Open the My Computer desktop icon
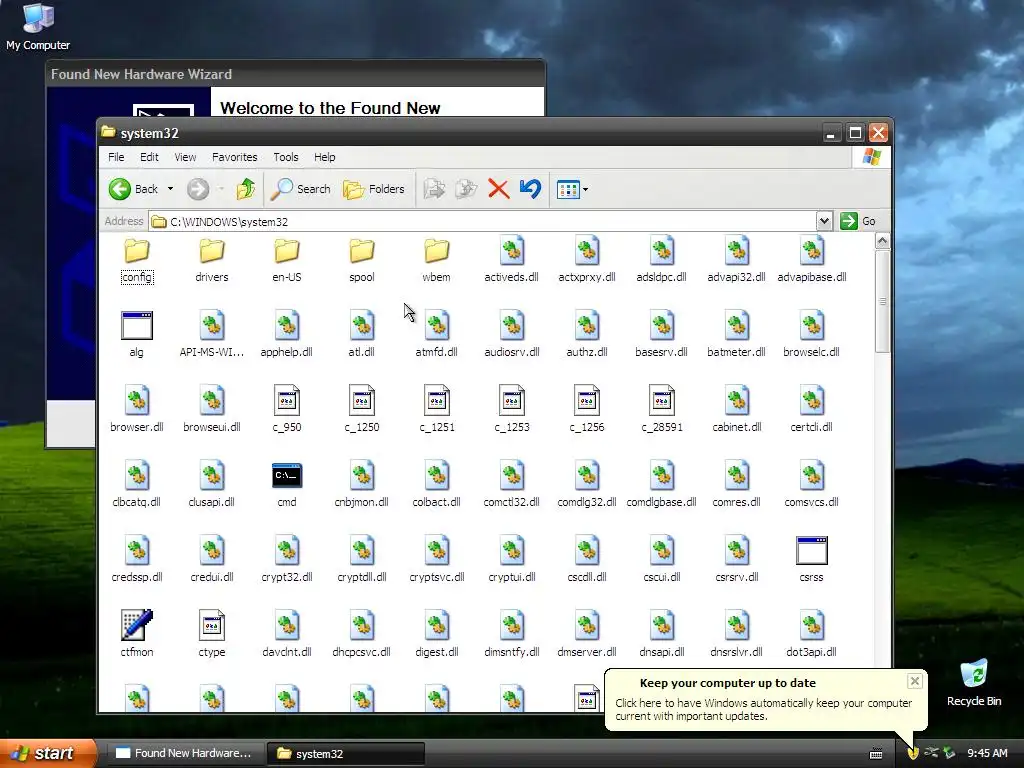This screenshot has width=1024, height=768. coord(38,26)
